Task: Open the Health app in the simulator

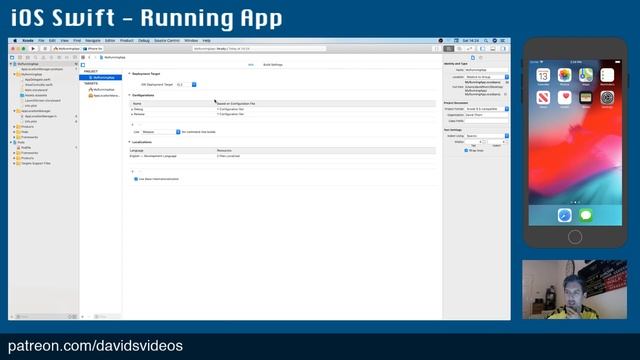Action: (x=564, y=98)
